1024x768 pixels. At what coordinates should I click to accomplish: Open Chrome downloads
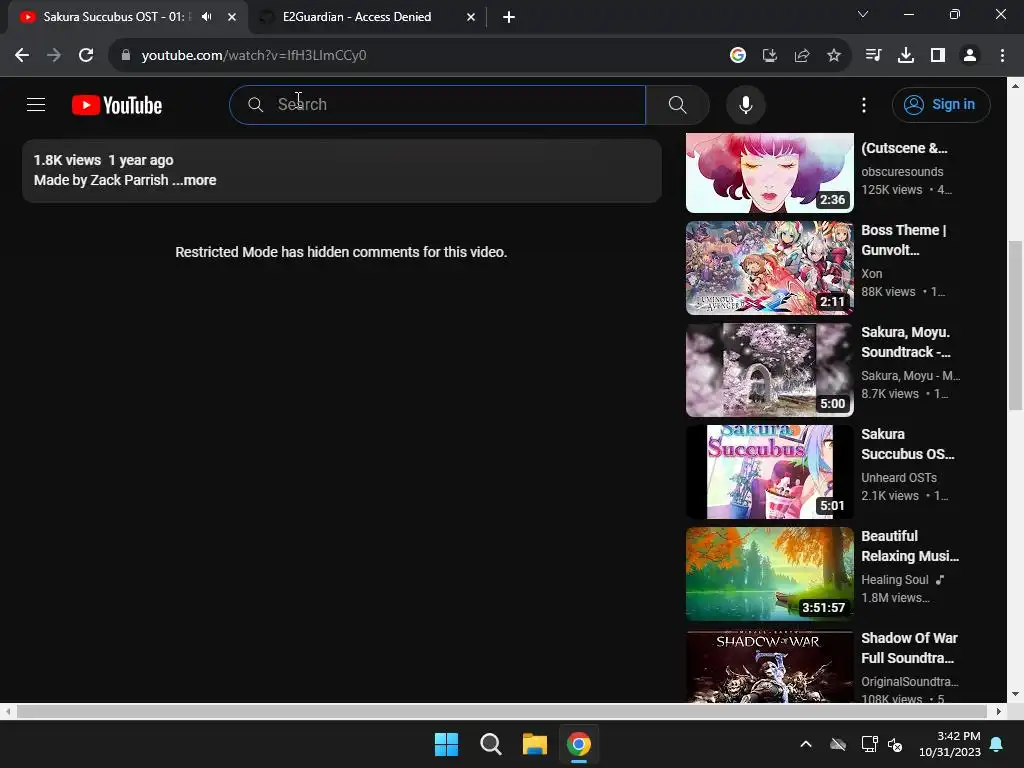[x=906, y=56]
